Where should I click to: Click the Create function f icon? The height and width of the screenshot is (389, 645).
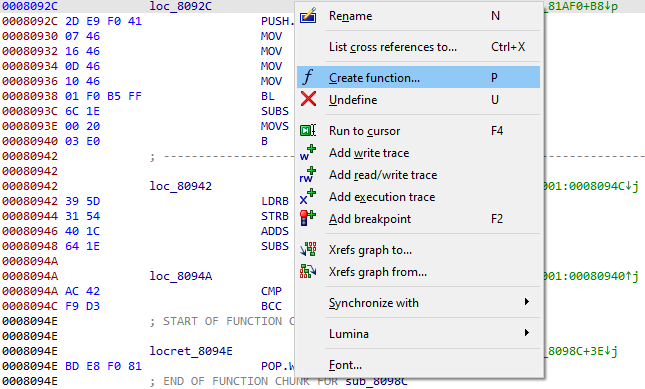[308, 77]
